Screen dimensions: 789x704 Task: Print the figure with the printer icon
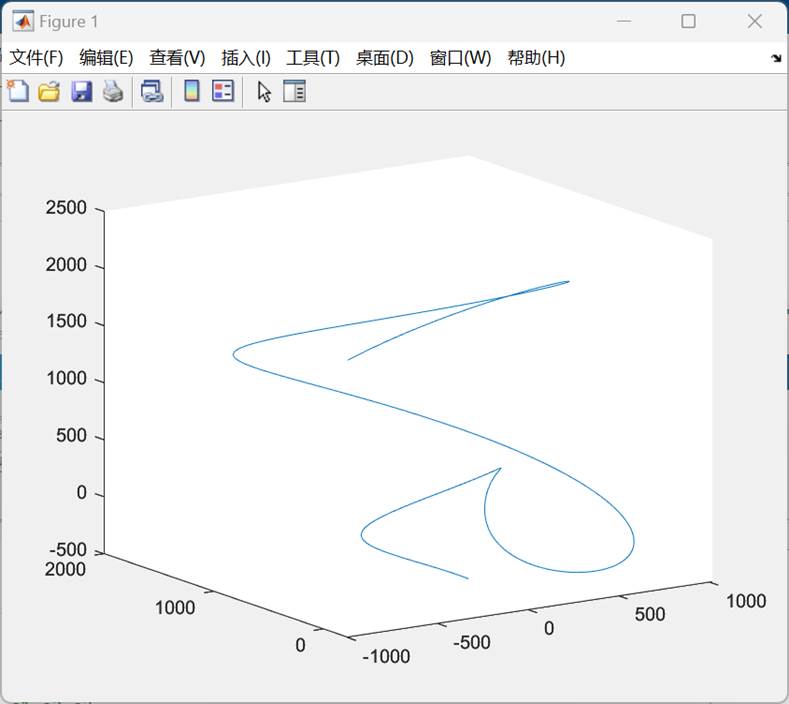[x=113, y=92]
